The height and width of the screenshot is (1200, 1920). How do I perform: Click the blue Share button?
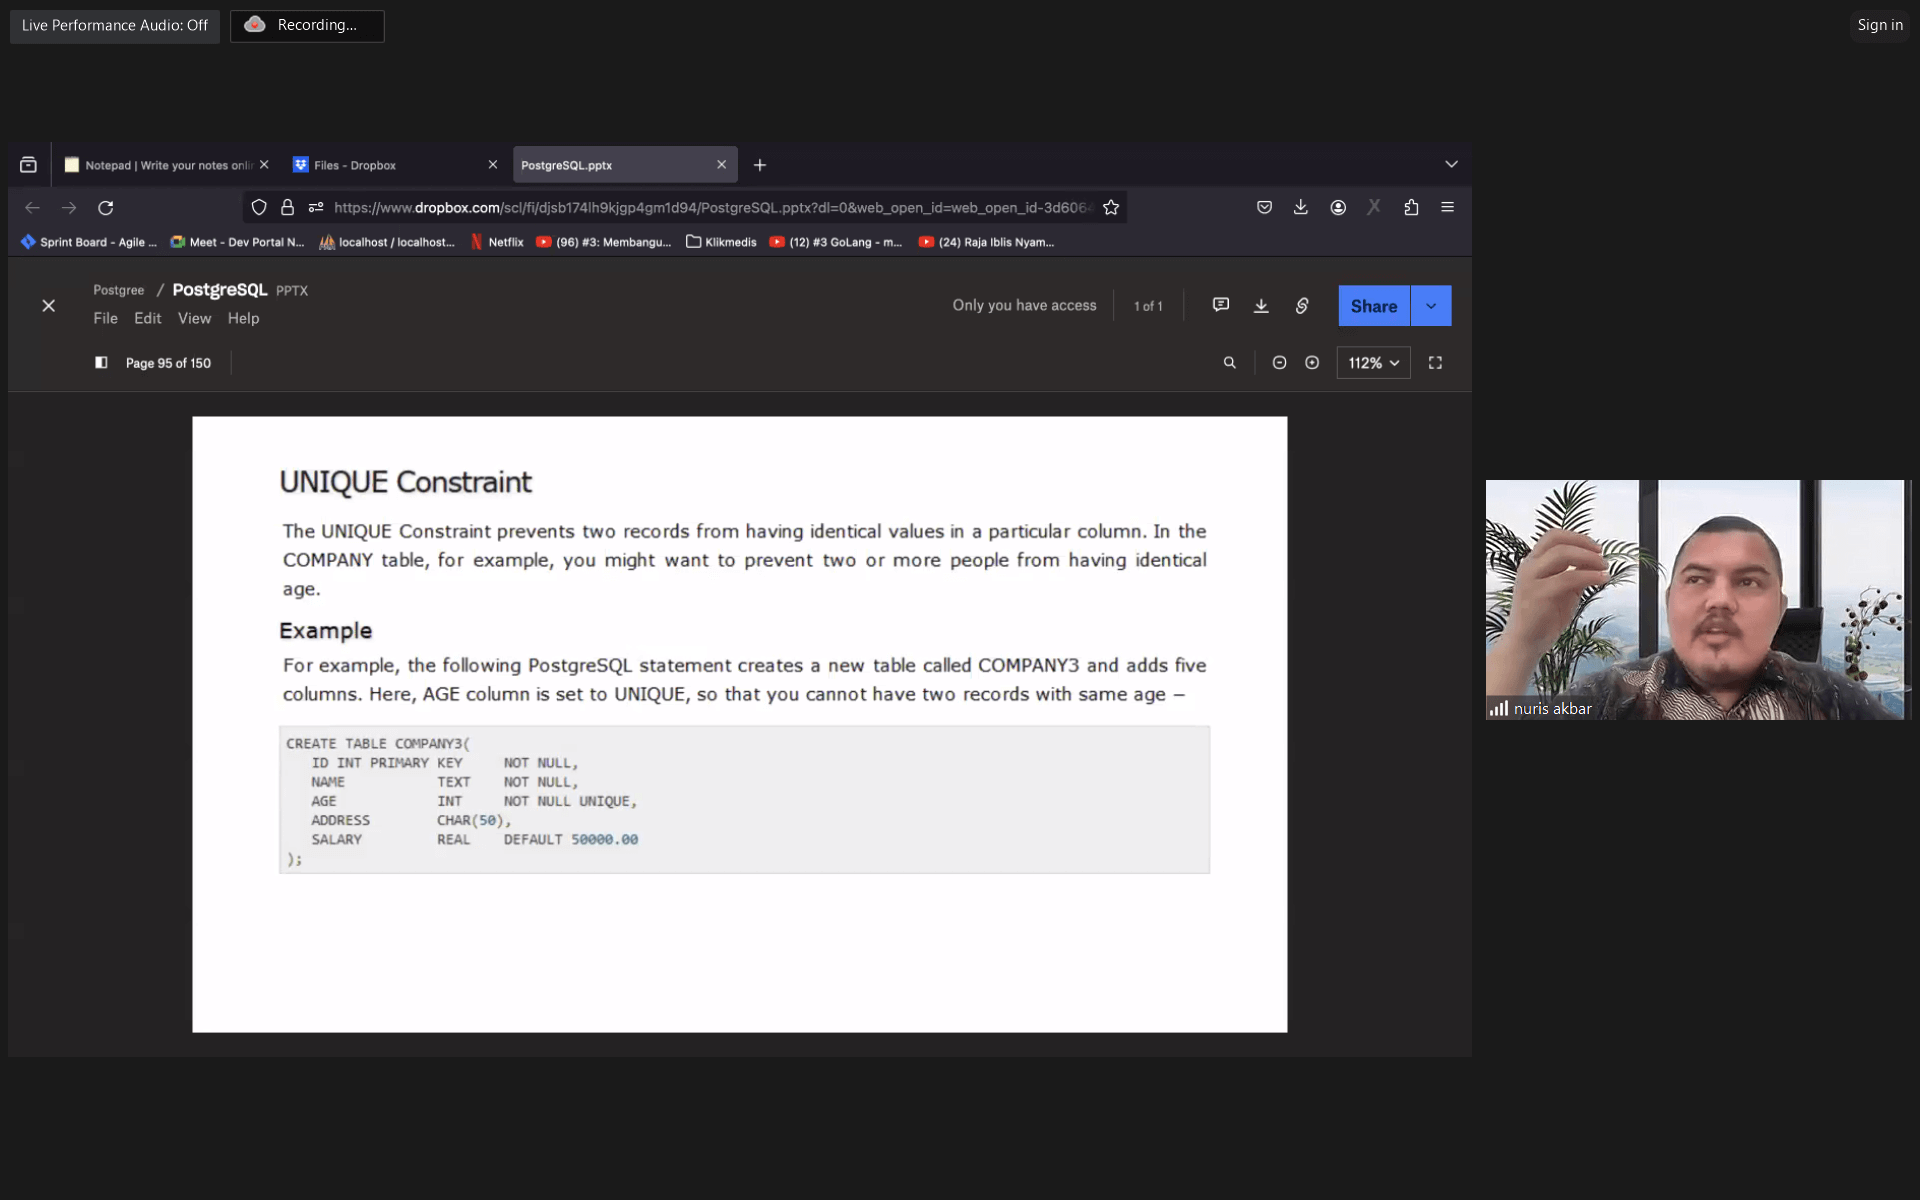pyautogui.click(x=1373, y=306)
